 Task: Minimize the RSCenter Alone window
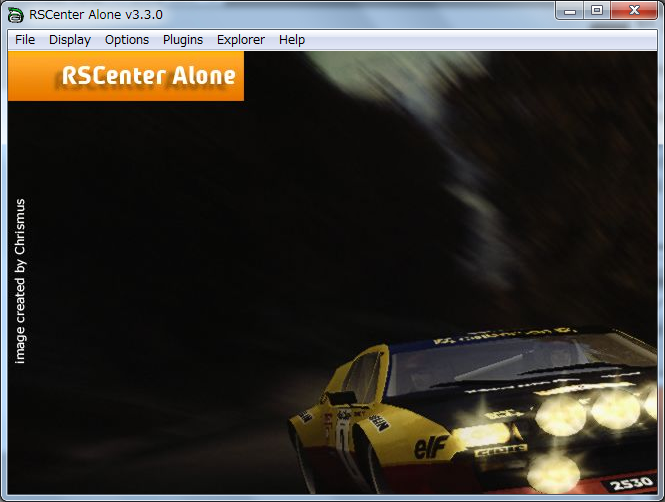pyautogui.click(x=570, y=11)
